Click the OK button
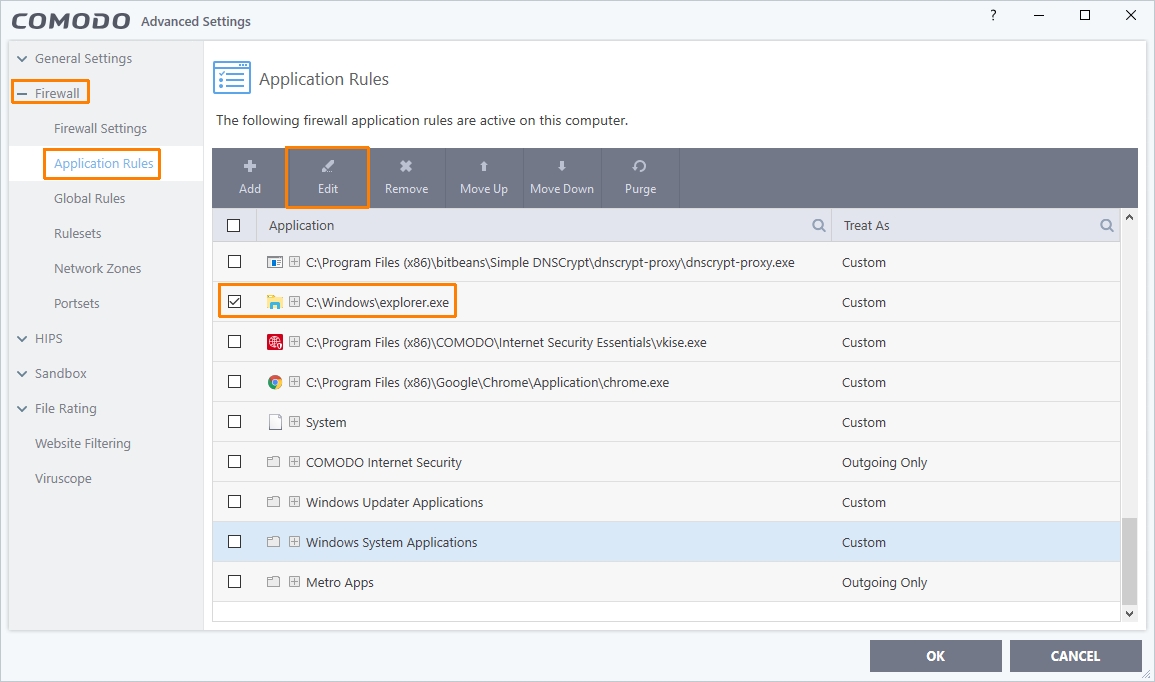This screenshot has width=1155, height=682. [x=935, y=656]
